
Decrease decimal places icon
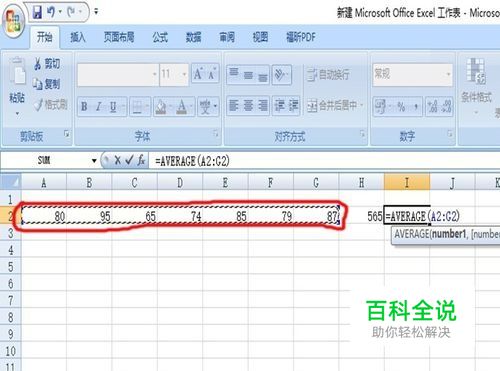446,106
